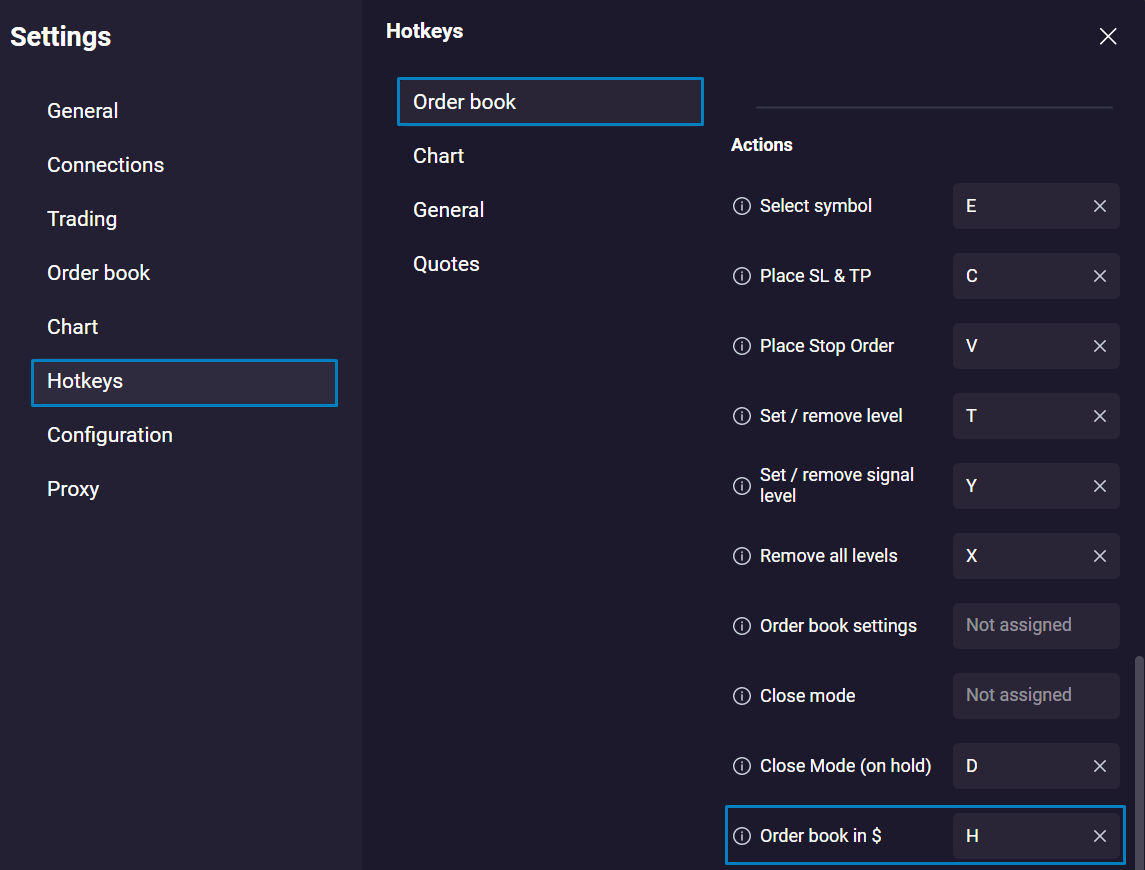This screenshot has width=1145, height=870.
Task: Edit the Order book in $ hotkey field
Action: click(x=1035, y=836)
